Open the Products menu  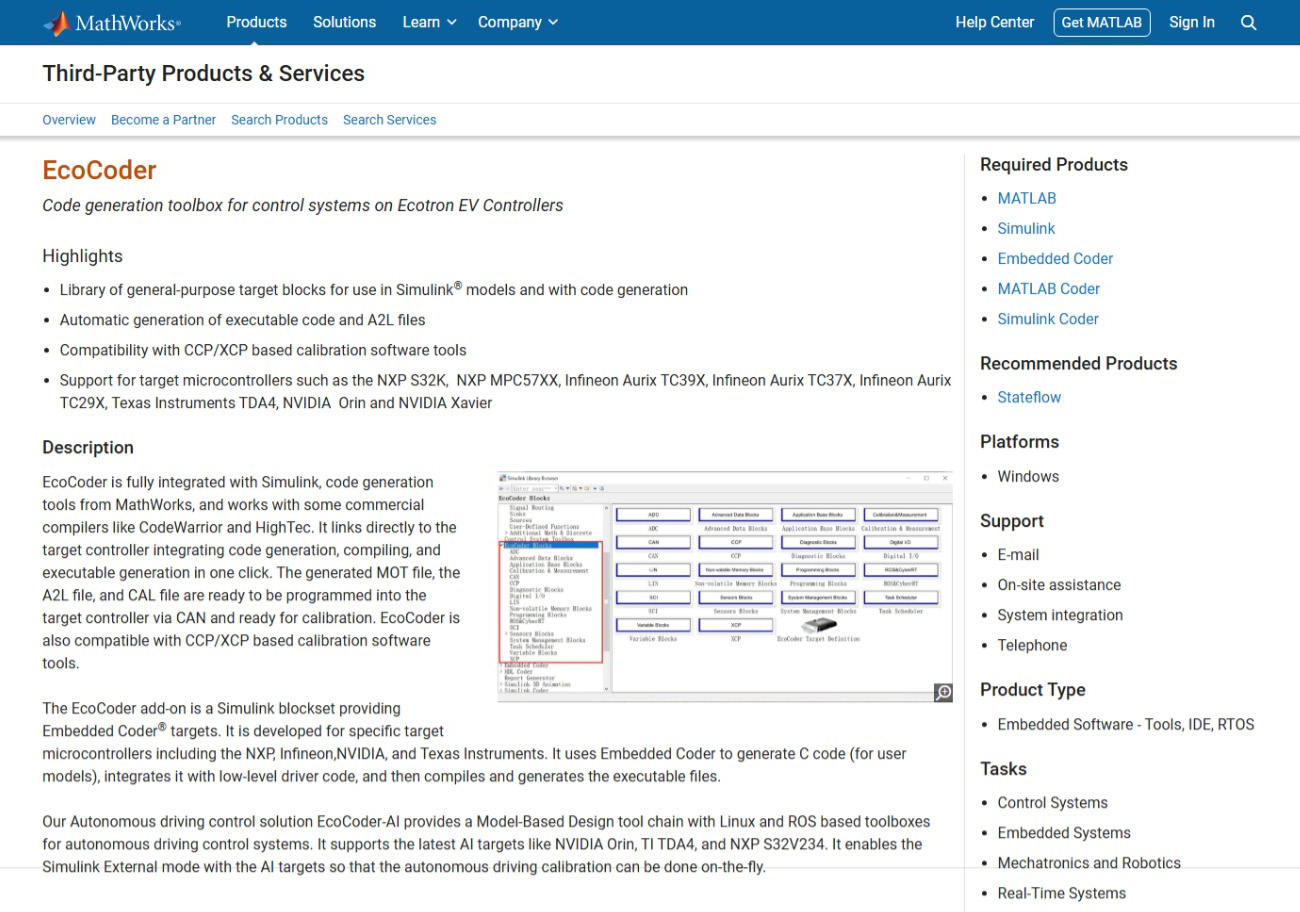[256, 22]
